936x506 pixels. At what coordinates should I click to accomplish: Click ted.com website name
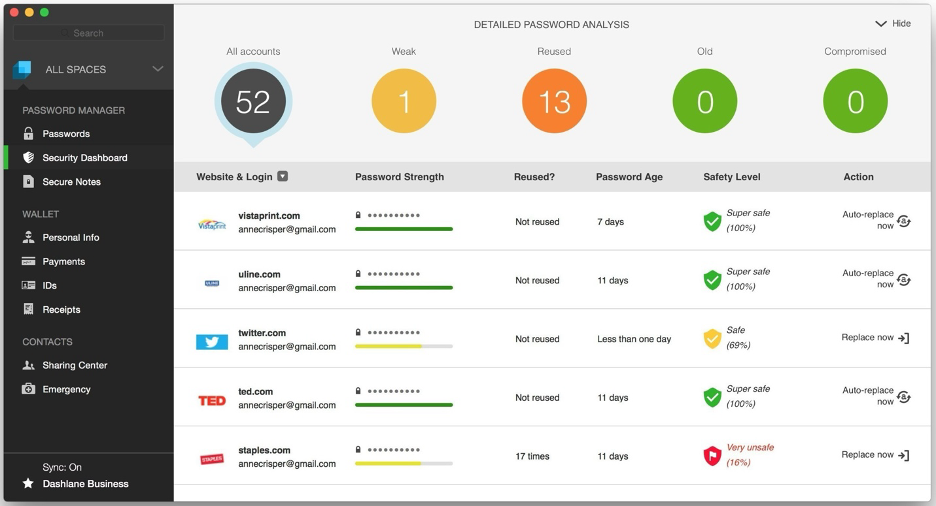coord(255,391)
